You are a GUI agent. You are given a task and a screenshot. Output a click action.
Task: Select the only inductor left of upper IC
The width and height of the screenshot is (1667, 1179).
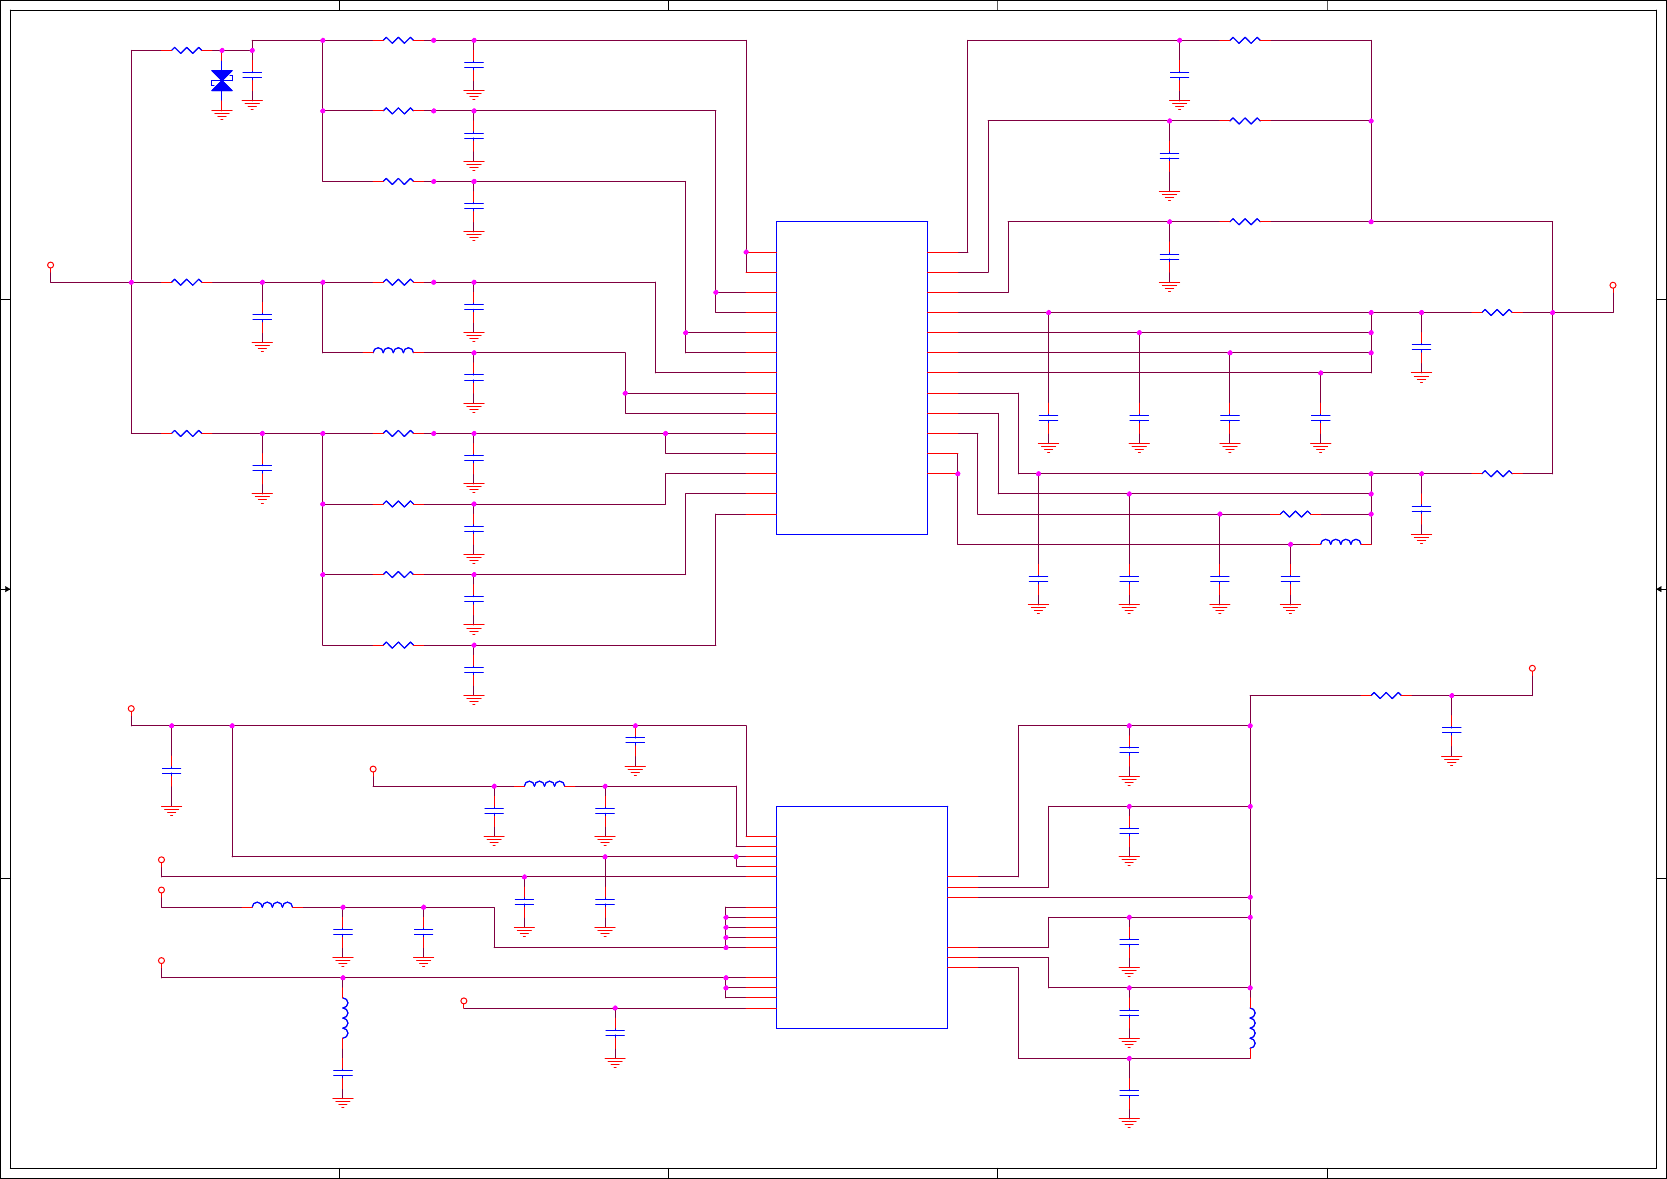tap(393, 351)
